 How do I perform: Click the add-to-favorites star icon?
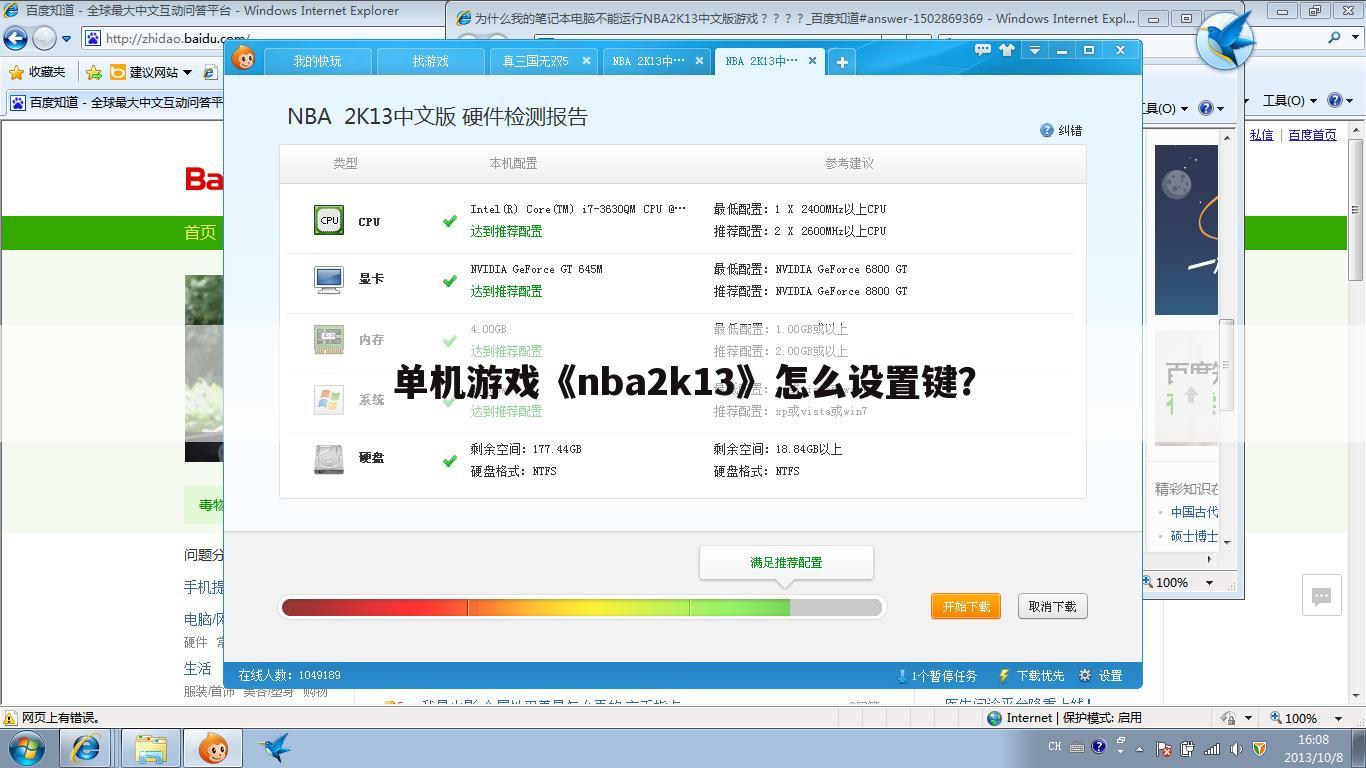pyautogui.click(x=93, y=72)
